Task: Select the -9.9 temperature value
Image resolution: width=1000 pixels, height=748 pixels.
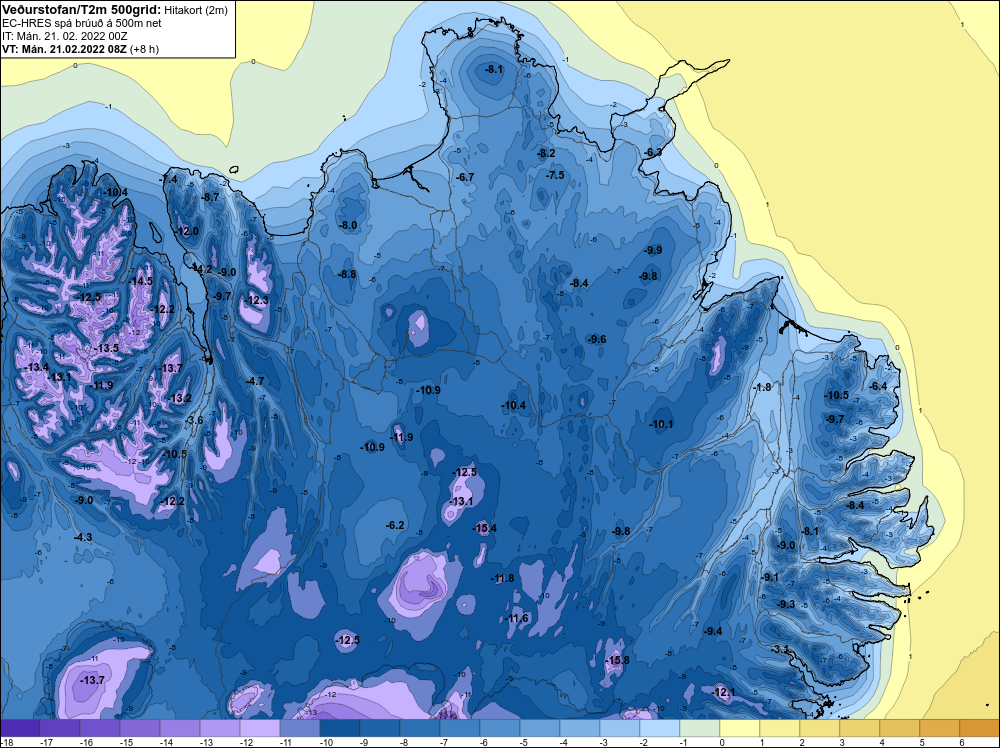Action: coord(653,251)
